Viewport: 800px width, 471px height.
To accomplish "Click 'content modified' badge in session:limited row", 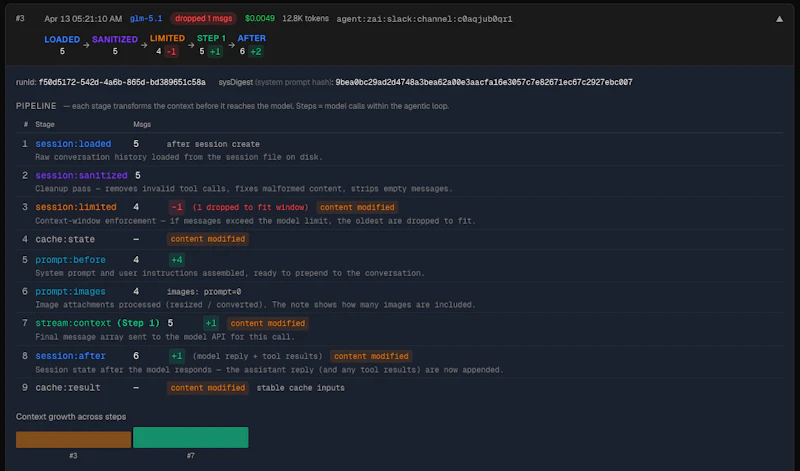I will 357,207.
